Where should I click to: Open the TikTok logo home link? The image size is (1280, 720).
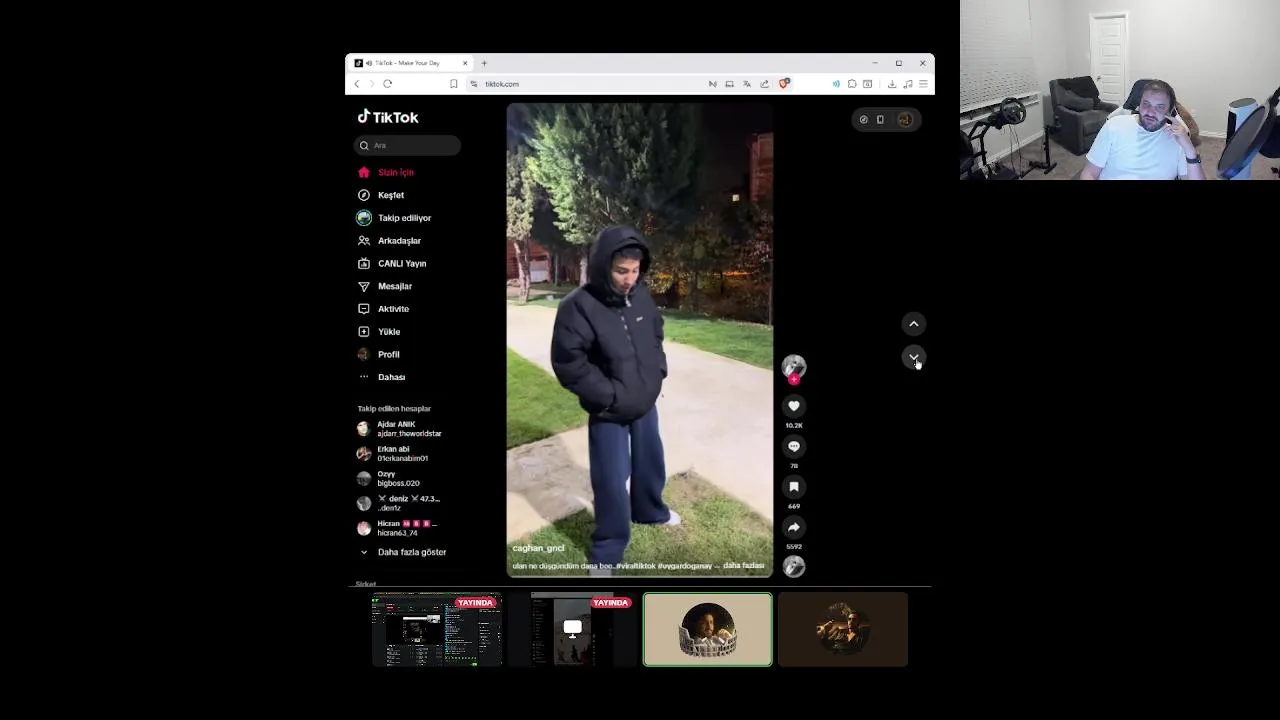[x=388, y=117]
